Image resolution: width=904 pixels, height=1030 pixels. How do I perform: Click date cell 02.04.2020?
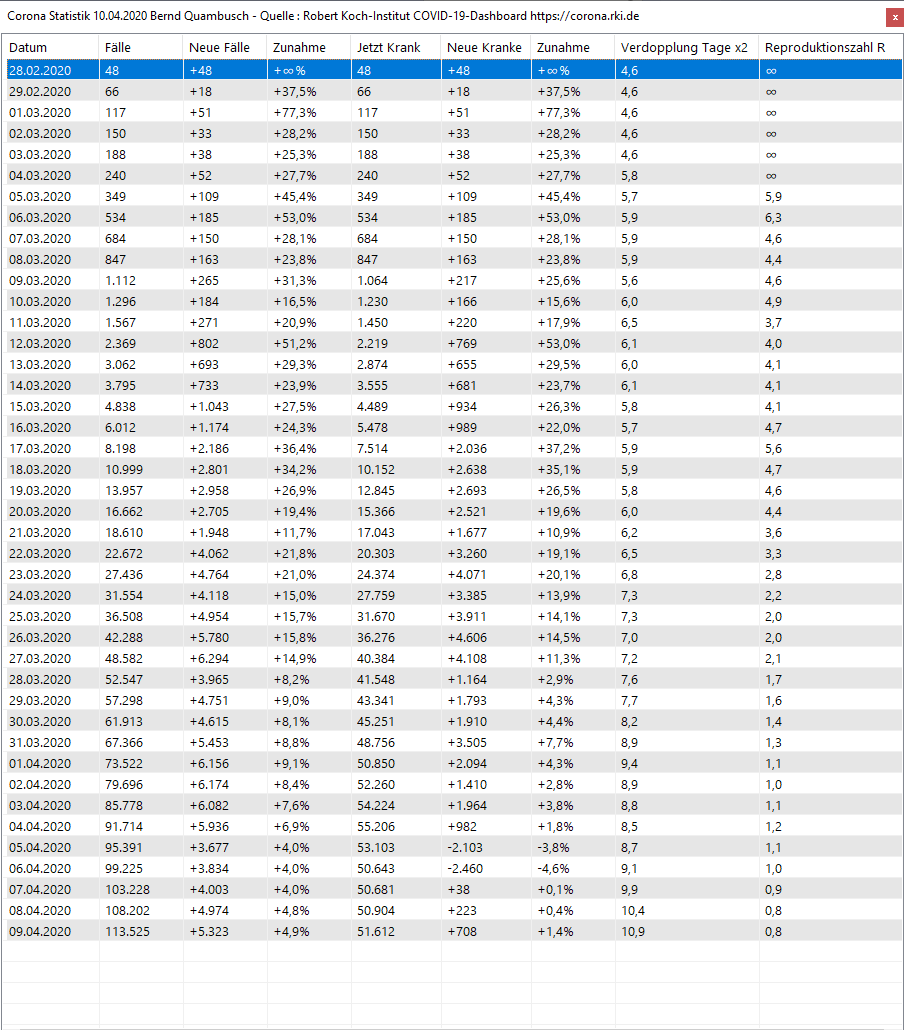pyautogui.click(x=40, y=785)
